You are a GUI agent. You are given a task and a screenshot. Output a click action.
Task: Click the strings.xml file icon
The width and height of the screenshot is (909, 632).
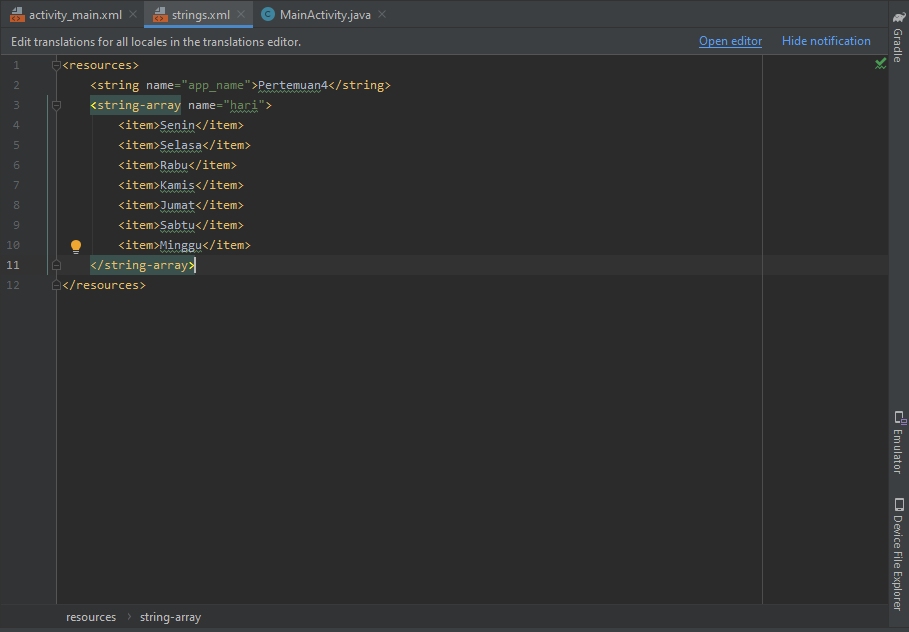click(x=159, y=15)
